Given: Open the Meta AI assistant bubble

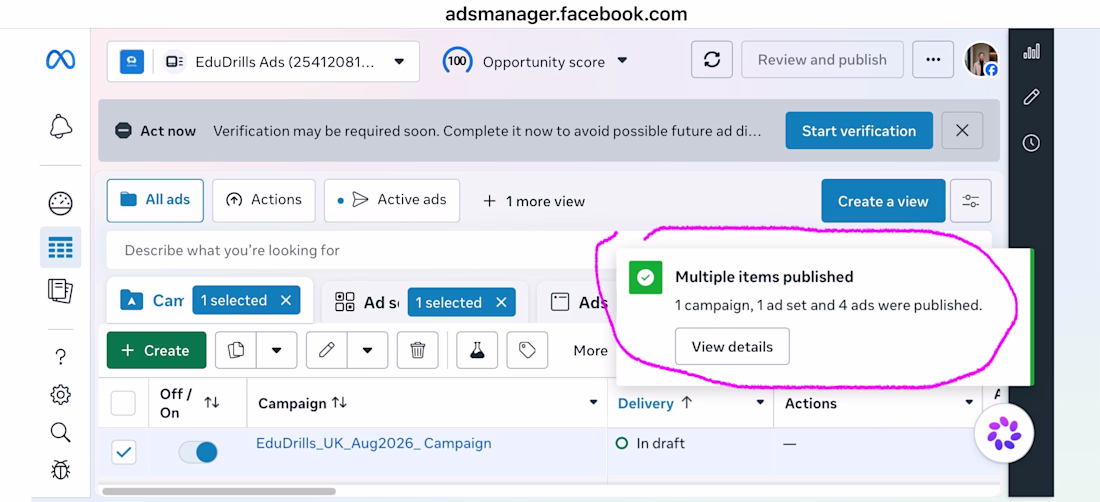Looking at the screenshot, I should click(1005, 433).
